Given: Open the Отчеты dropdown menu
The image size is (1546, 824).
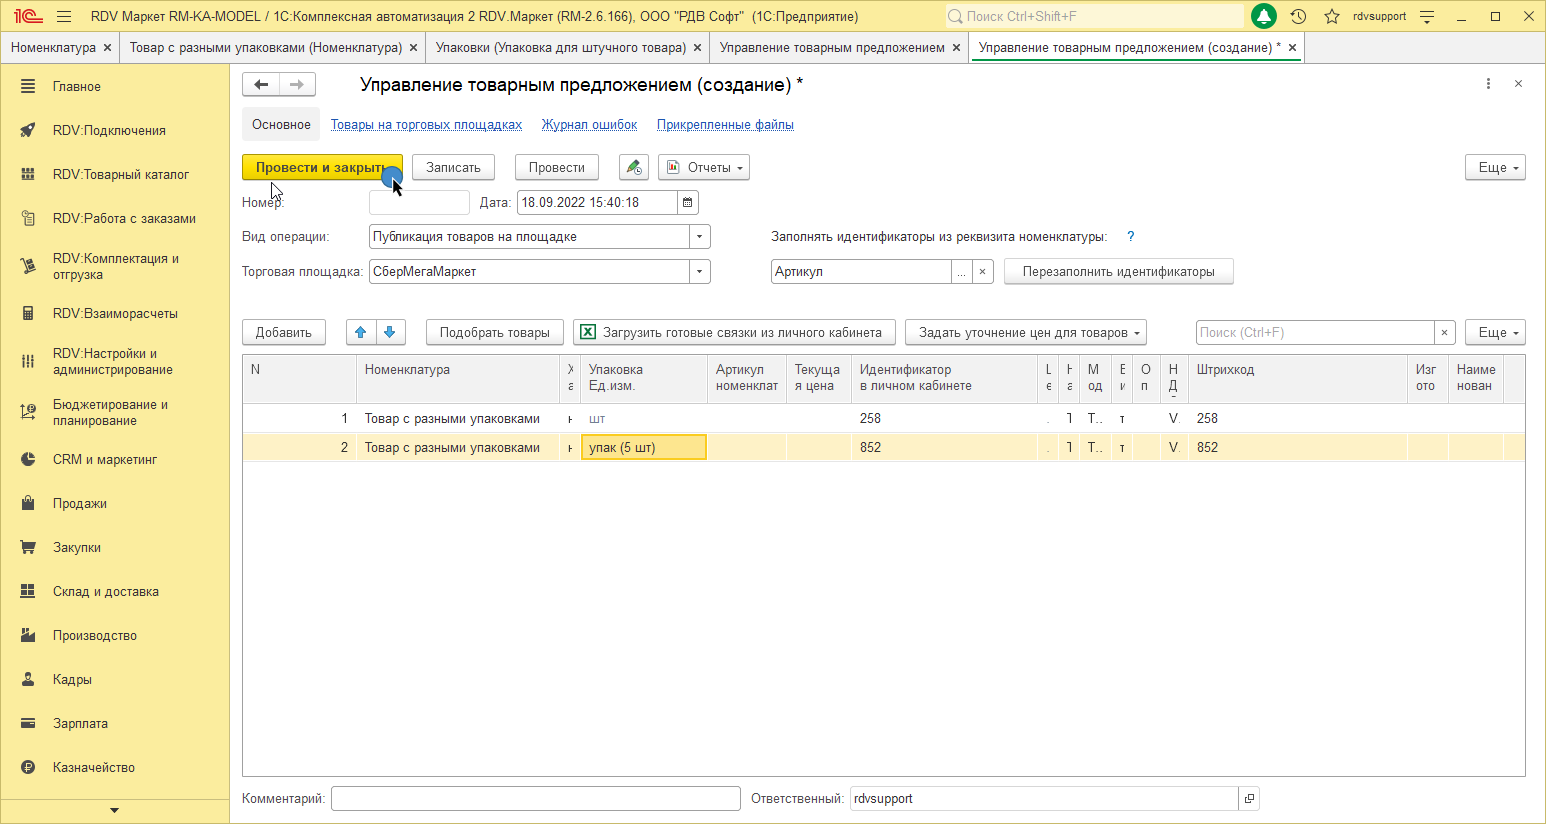Looking at the screenshot, I should click(x=704, y=167).
